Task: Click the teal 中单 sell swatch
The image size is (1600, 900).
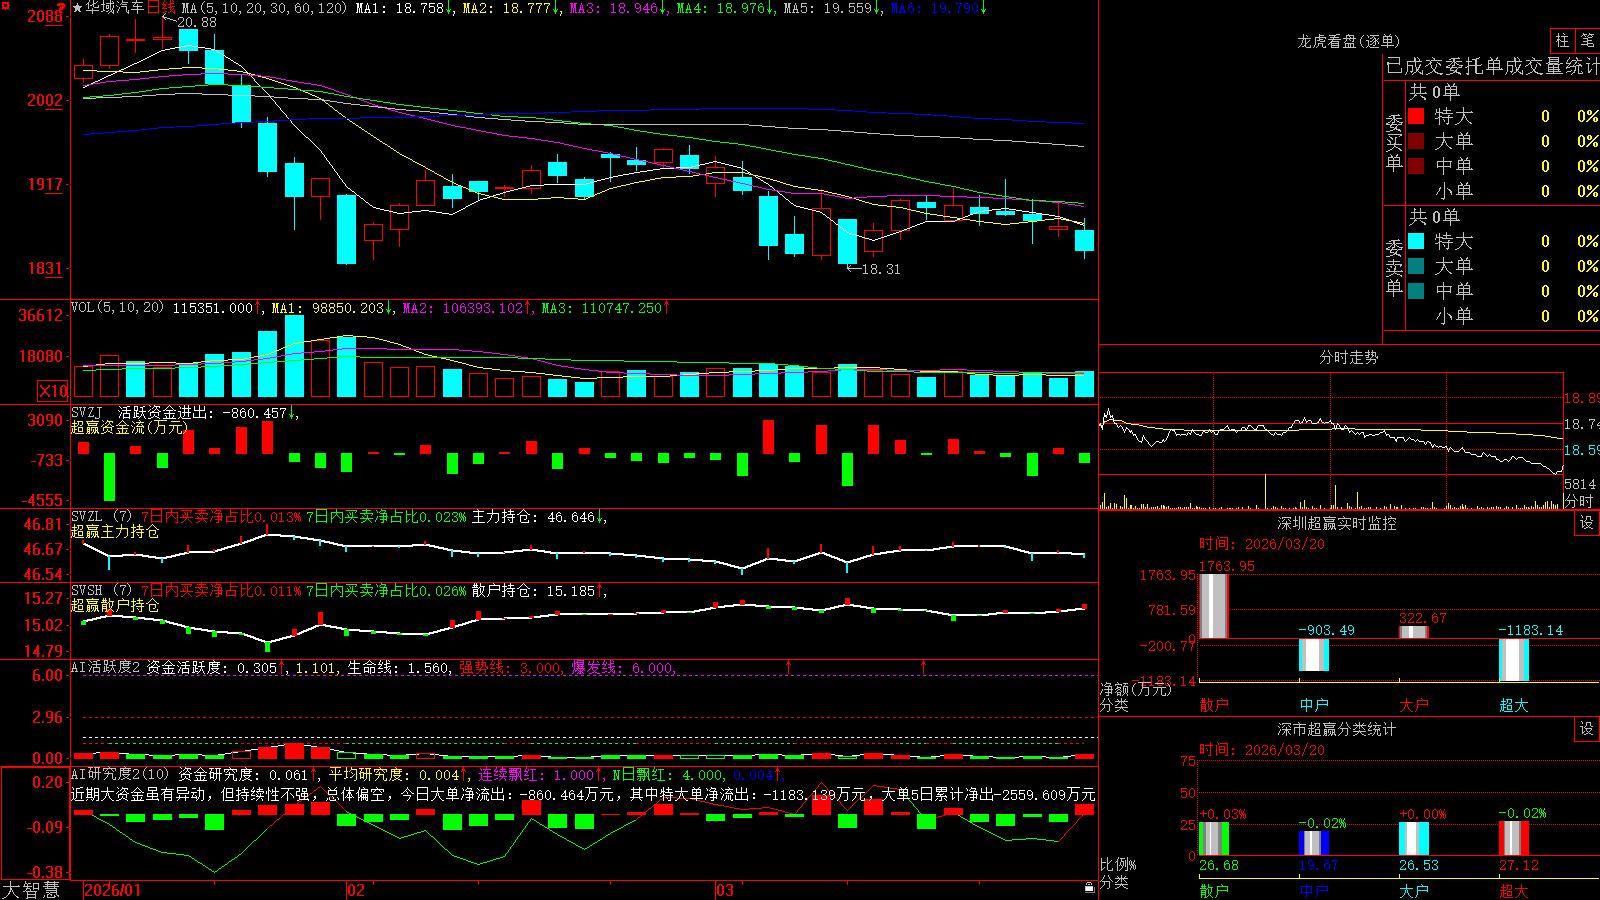Action: pos(1416,291)
